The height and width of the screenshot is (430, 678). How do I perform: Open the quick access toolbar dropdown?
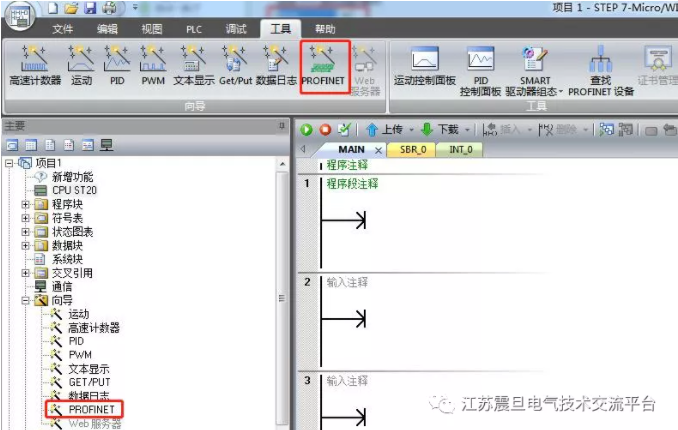pyautogui.click(x=135, y=7)
